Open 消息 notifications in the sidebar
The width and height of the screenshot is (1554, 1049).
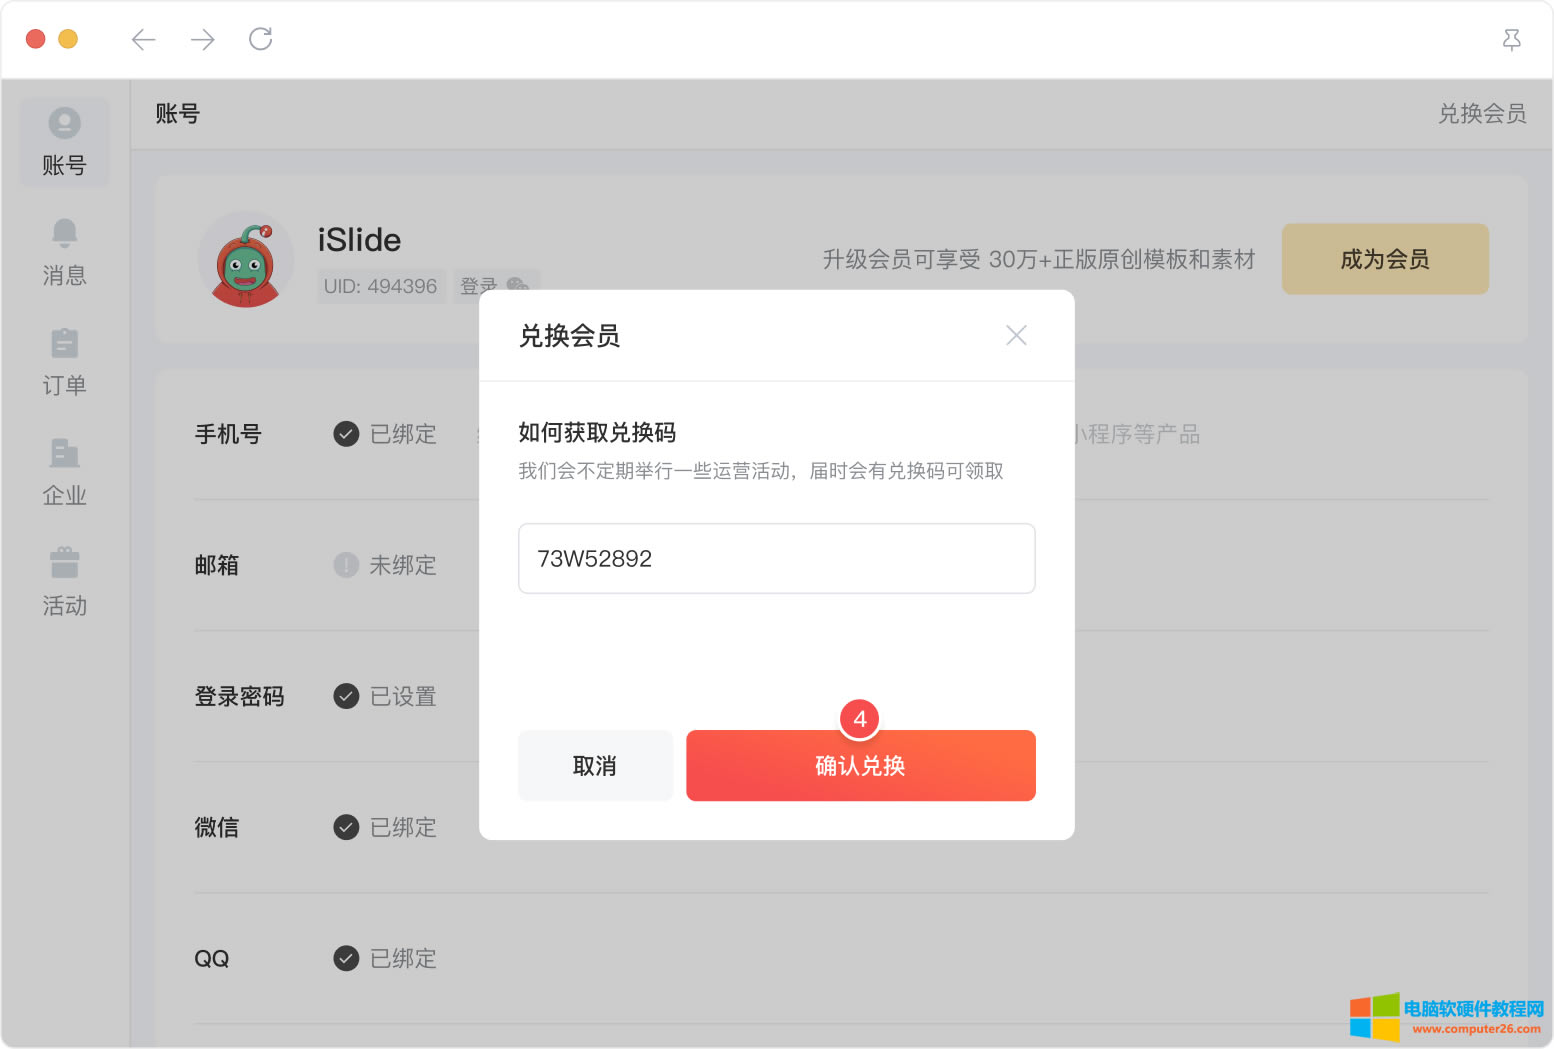65,253
